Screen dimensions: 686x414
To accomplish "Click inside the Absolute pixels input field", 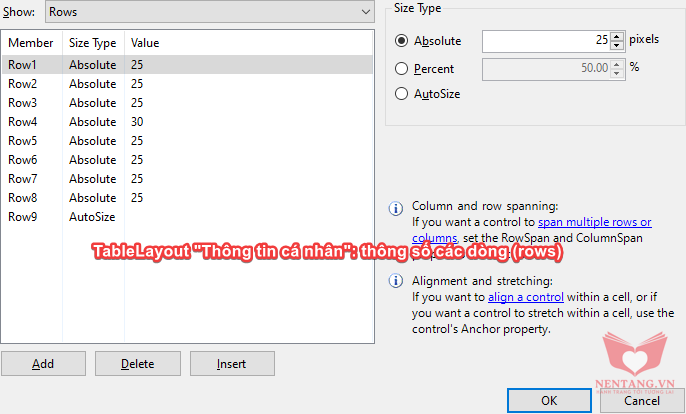I will point(546,41).
